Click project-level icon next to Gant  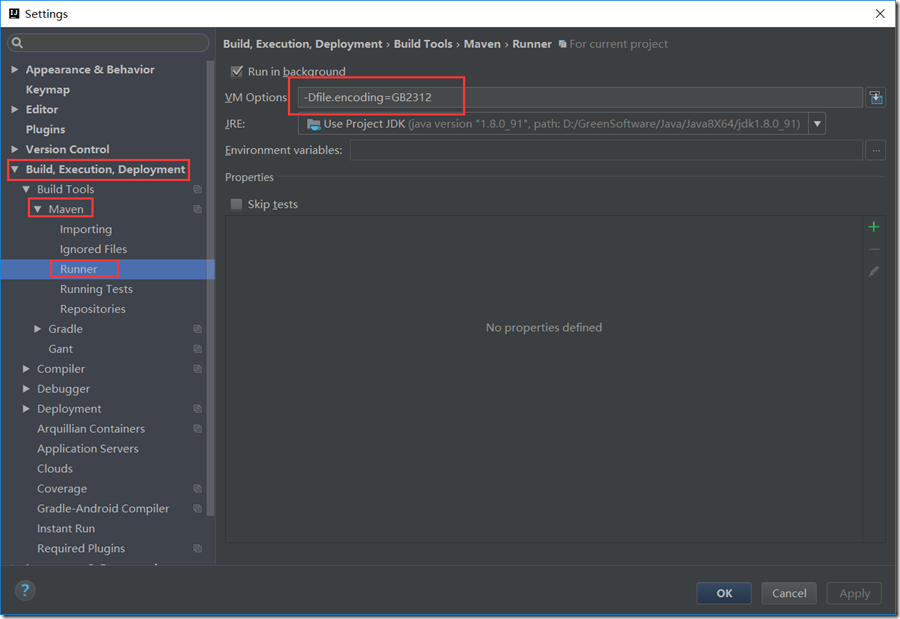(x=197, y=349)
